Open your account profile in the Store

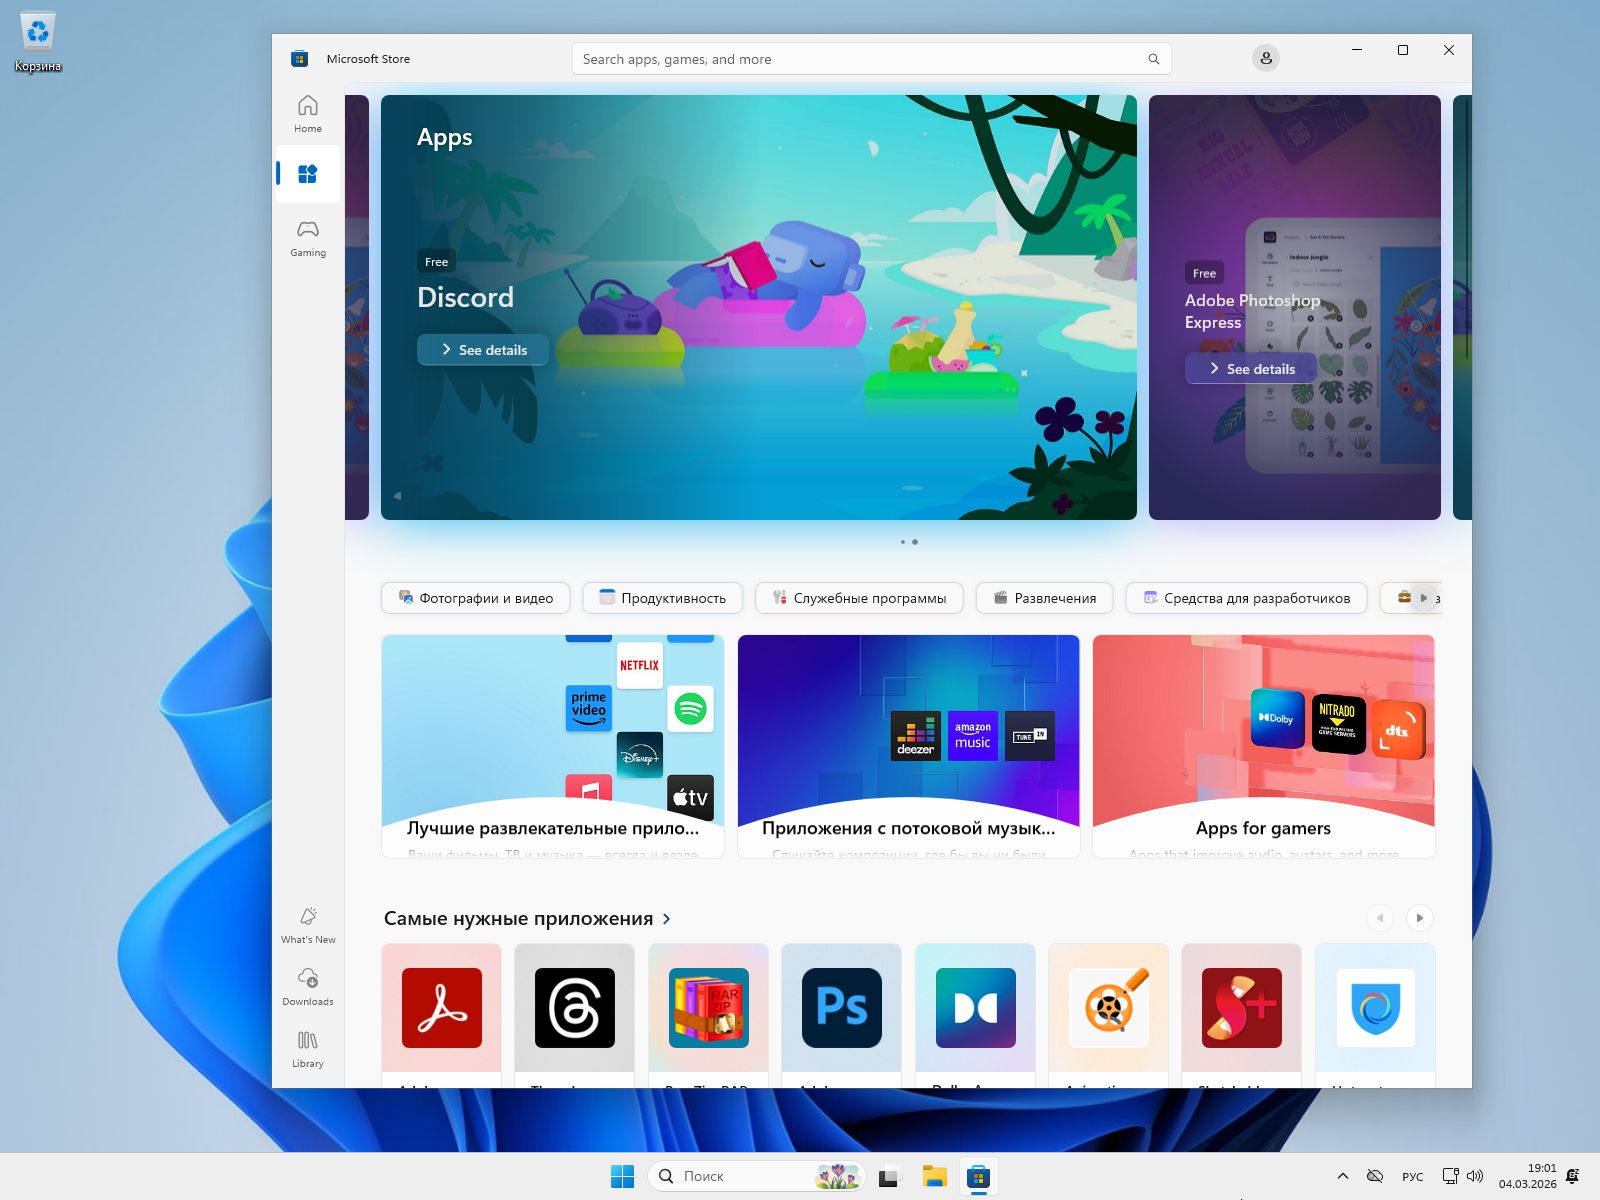click(1266, 58)
